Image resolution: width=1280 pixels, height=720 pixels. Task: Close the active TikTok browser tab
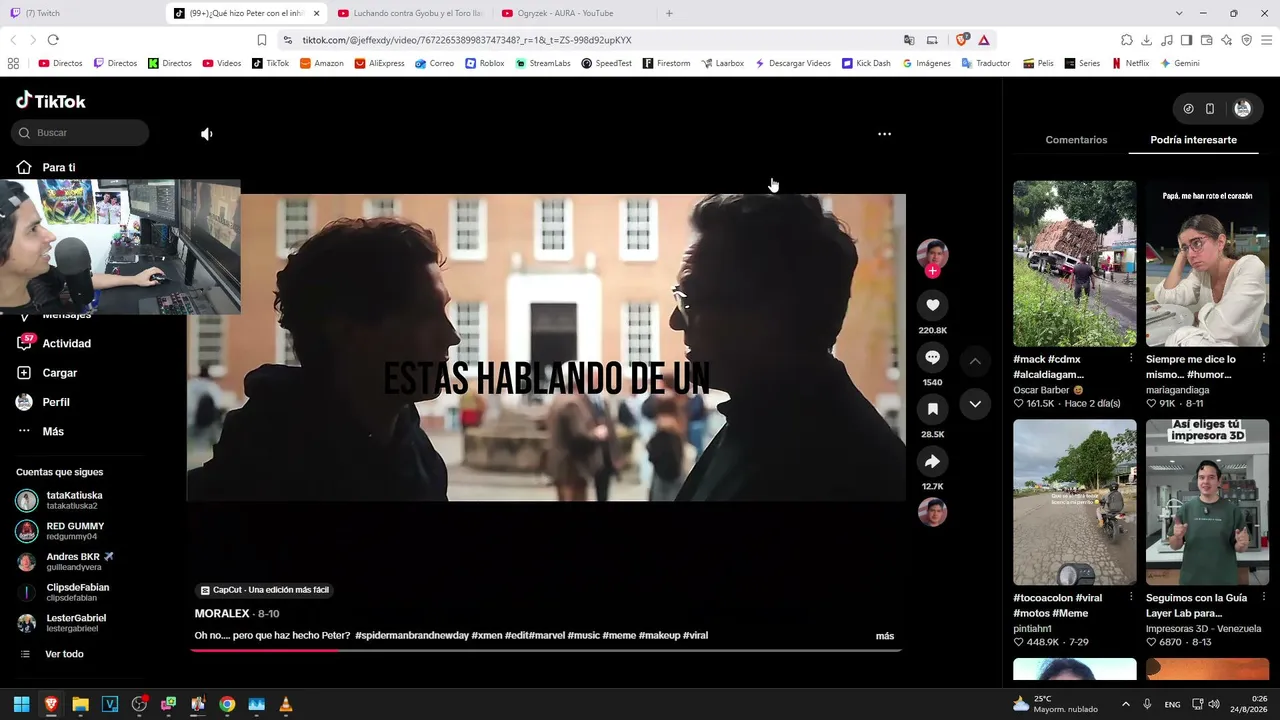pyautogui.click(x=317, y=13)
